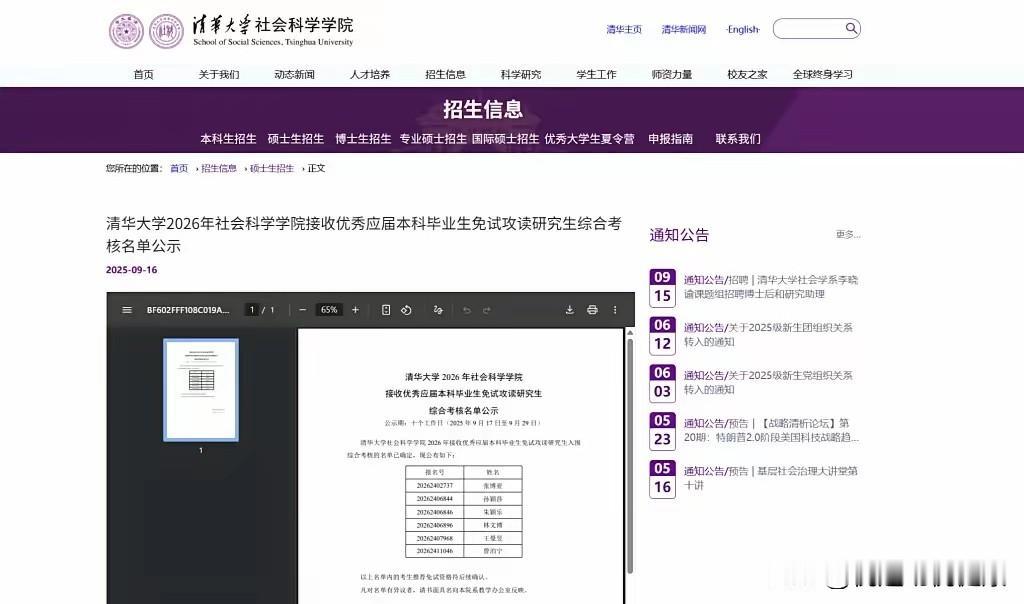The width and height of the screenshot is (1024, 604).
Task: Select 本科生招生 sub-navigation tab
Action: point(228,138)
